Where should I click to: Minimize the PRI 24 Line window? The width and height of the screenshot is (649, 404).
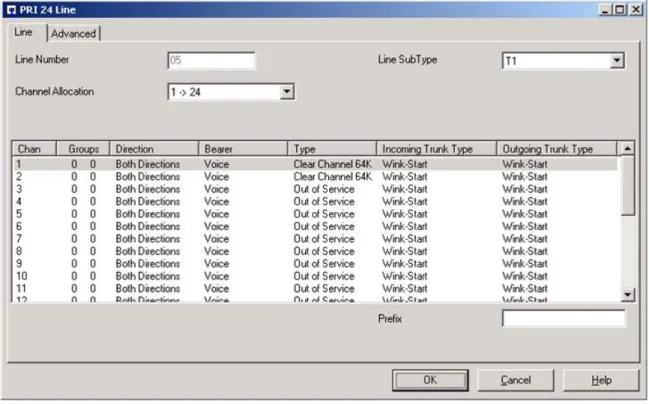coord(605,9)
